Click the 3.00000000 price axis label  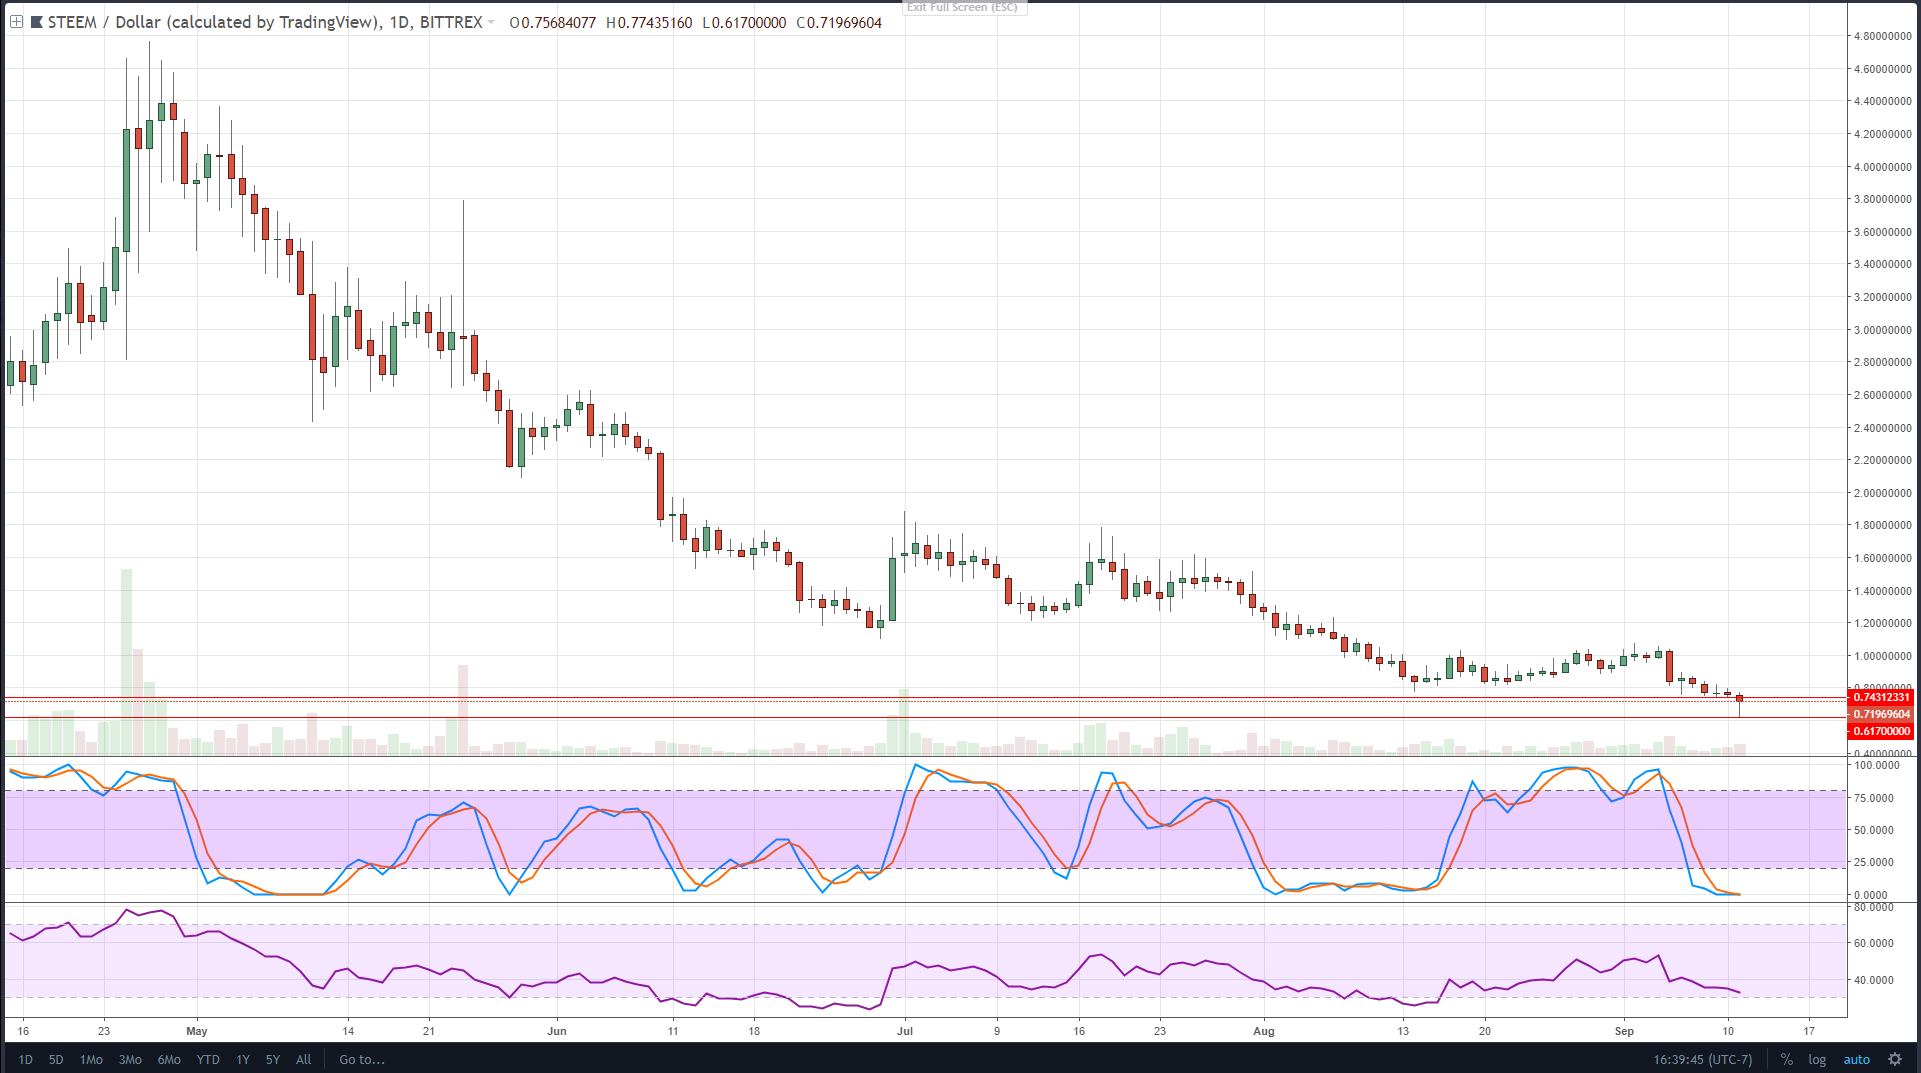pos(1883,330)
